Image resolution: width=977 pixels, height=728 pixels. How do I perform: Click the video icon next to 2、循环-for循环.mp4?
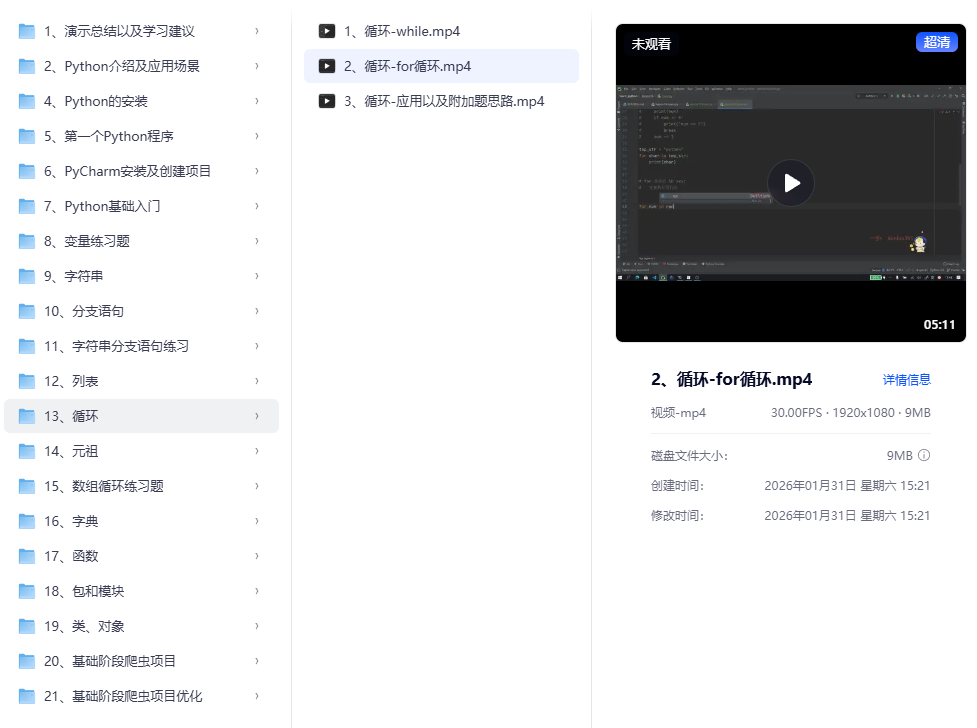327,66
